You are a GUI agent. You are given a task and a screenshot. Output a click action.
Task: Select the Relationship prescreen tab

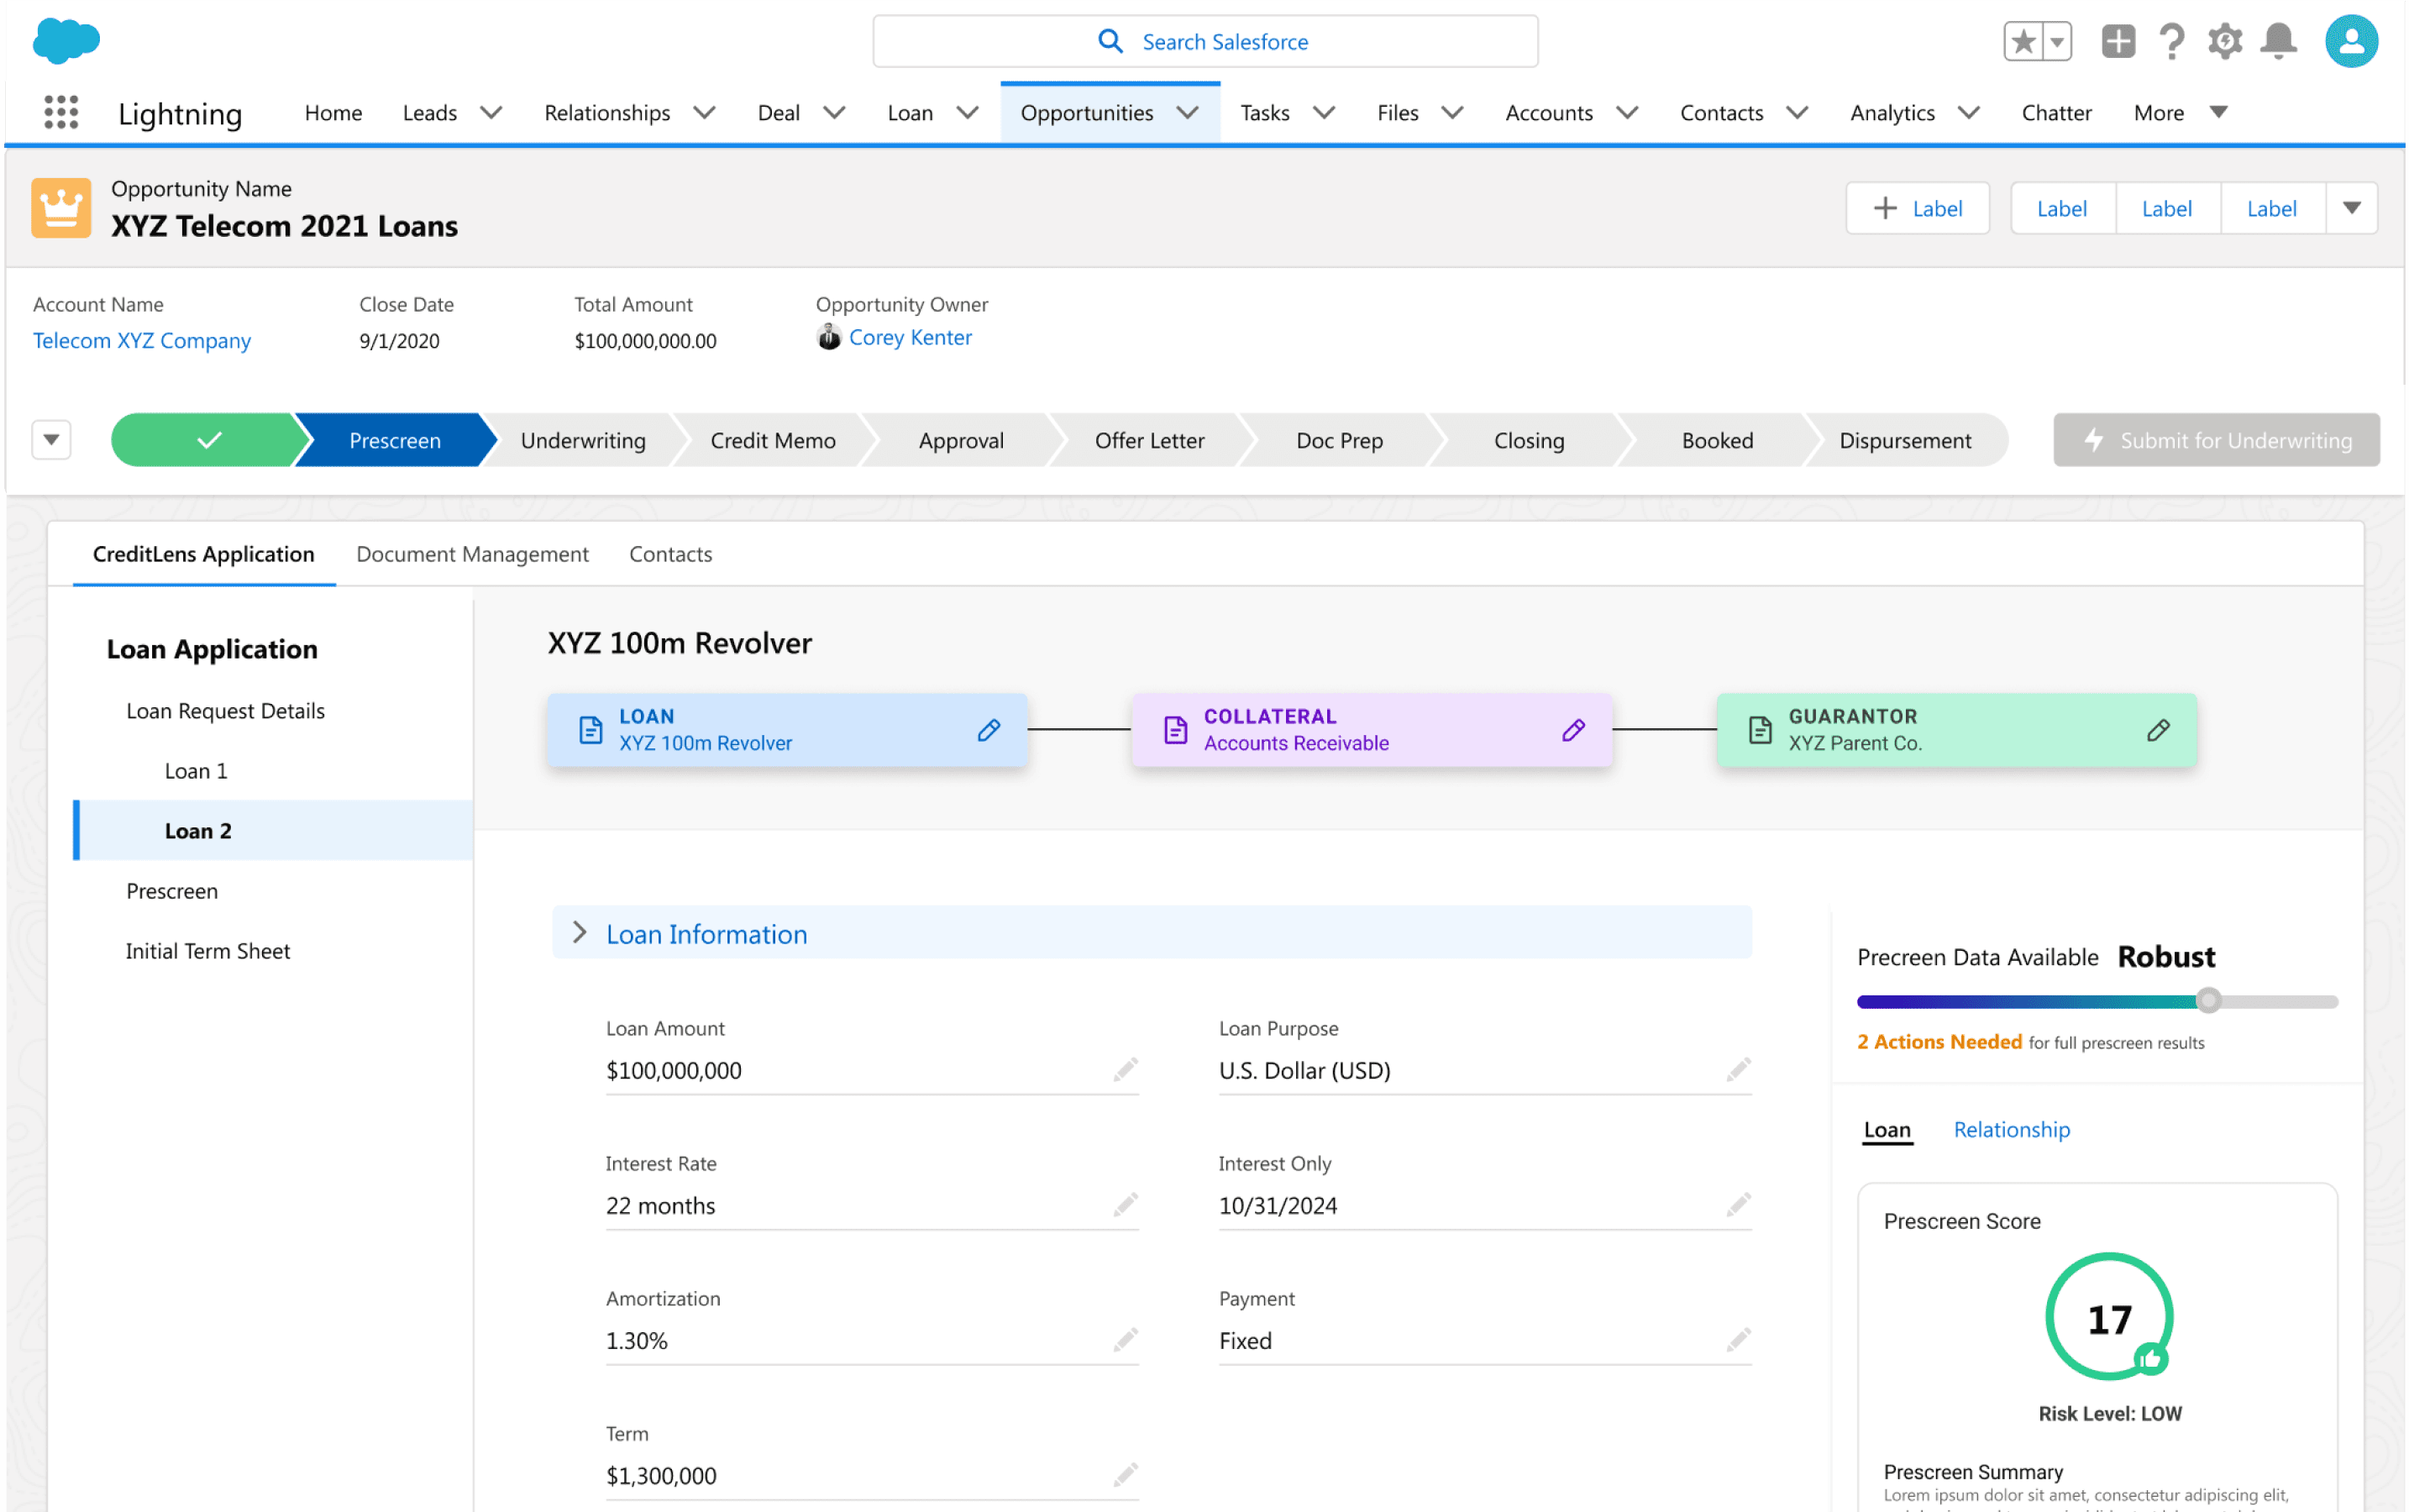tap(2011, 1130)
